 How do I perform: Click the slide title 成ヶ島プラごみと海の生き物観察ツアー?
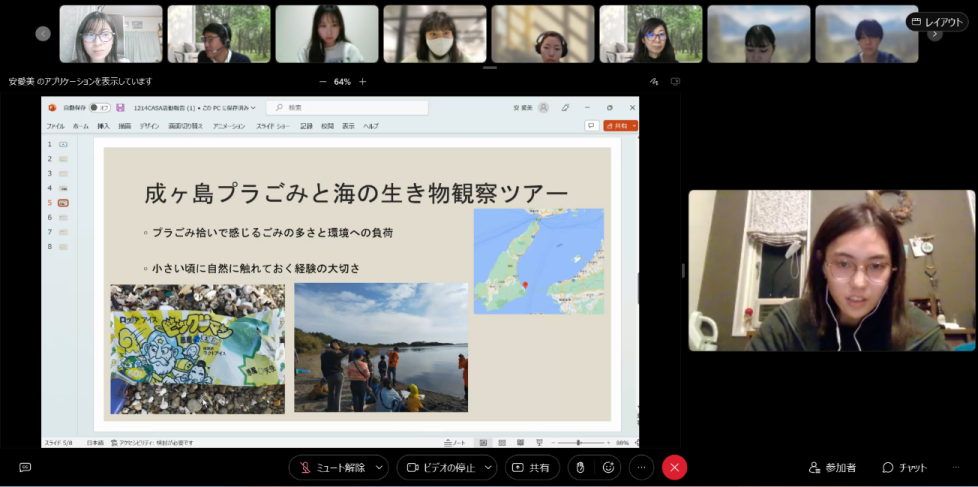point(356,194)
